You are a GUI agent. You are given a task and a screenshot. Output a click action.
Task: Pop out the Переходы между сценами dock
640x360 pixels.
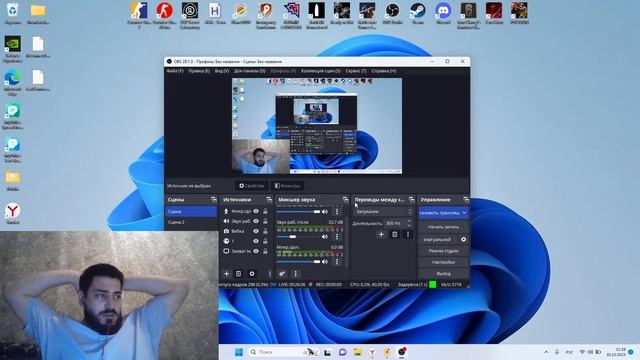pos(411,200)
